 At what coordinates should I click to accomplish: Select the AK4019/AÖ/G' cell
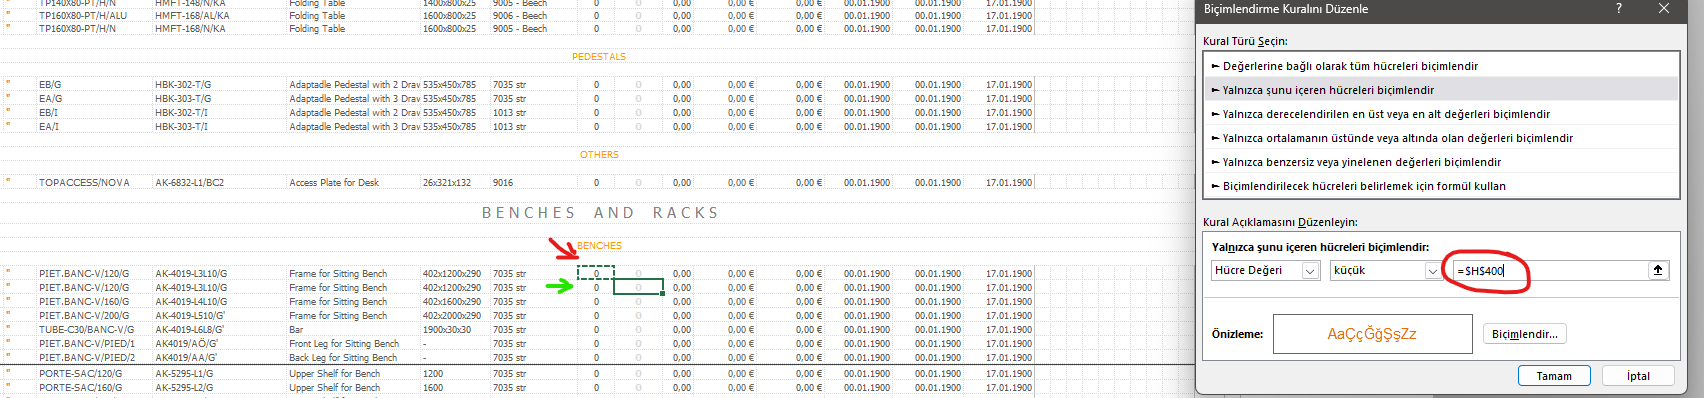[185, 344]
